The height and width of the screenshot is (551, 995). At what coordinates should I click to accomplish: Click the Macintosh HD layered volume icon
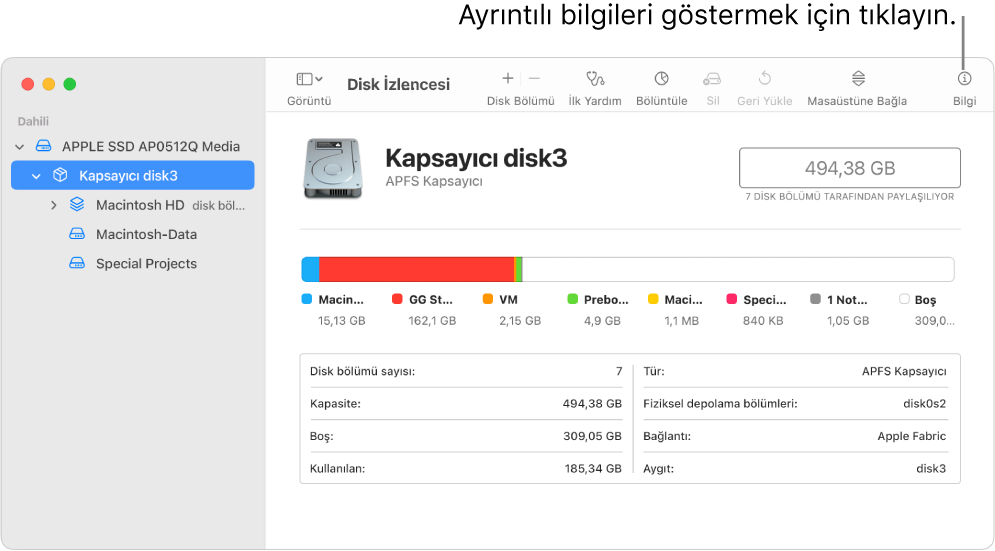click(x=77, y=204)
